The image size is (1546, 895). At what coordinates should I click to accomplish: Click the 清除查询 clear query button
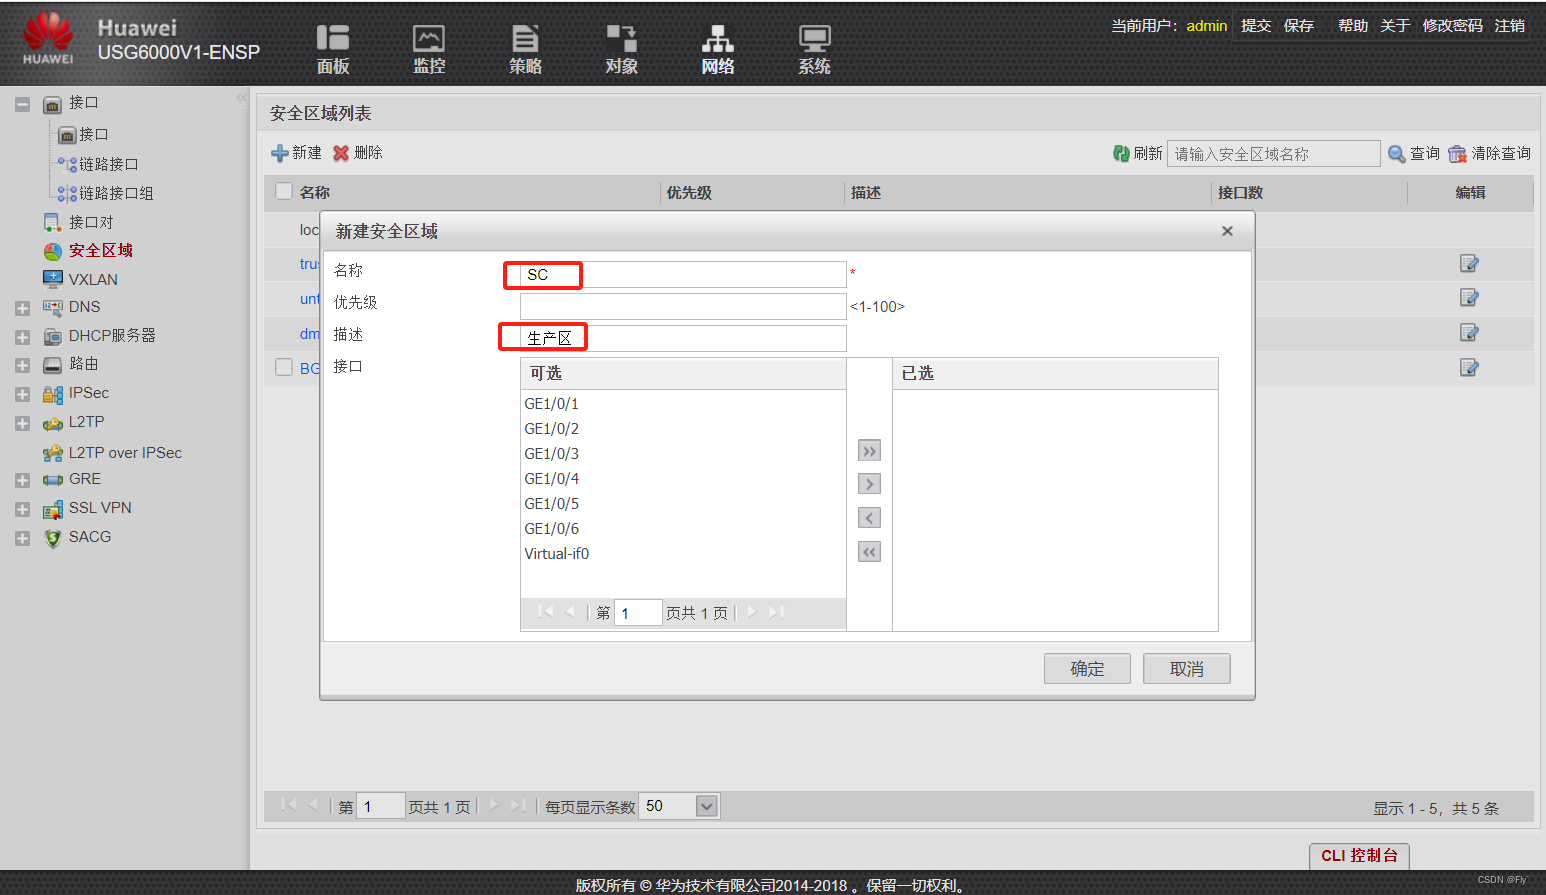pos(1489,153)
